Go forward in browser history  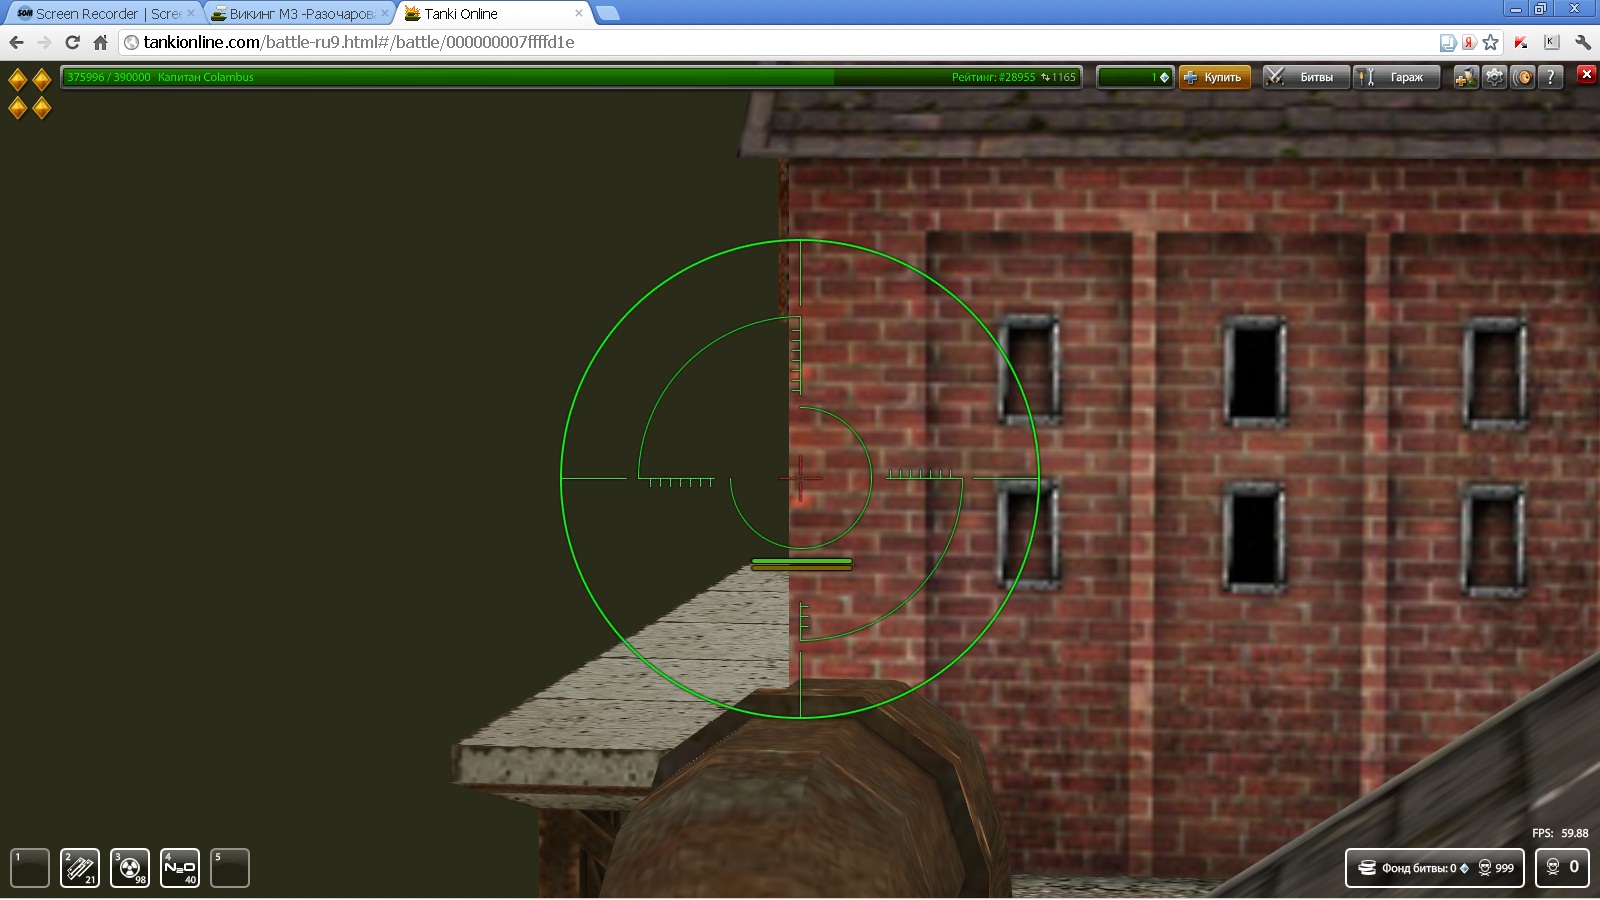pos(44,42)
